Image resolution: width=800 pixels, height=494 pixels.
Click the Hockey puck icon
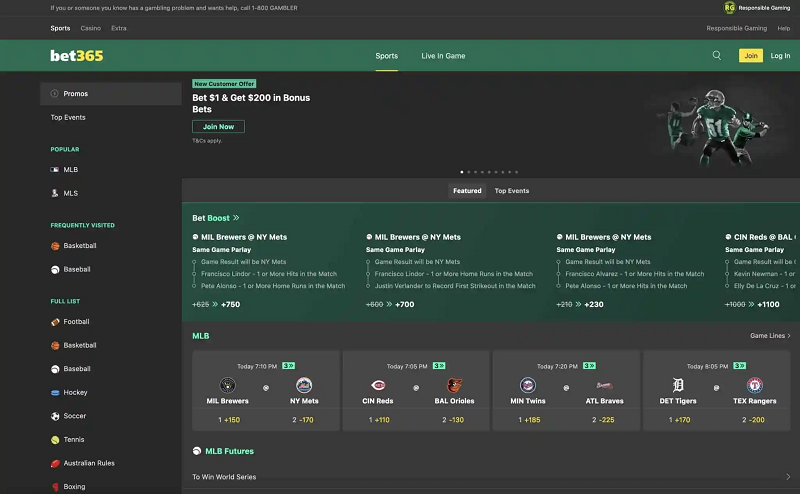click(x=55, y=392)
